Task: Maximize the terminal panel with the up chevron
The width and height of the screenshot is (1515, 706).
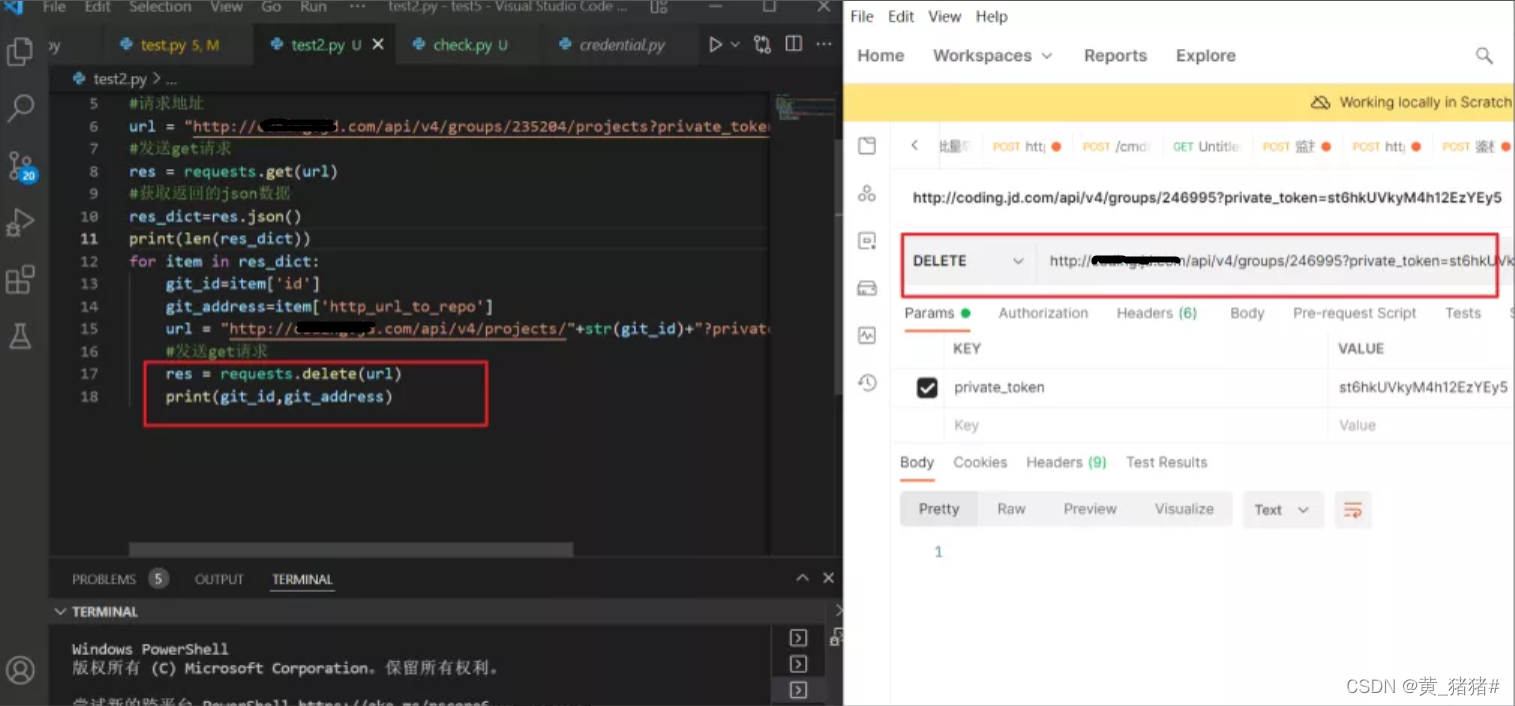Action: (802, 578)
